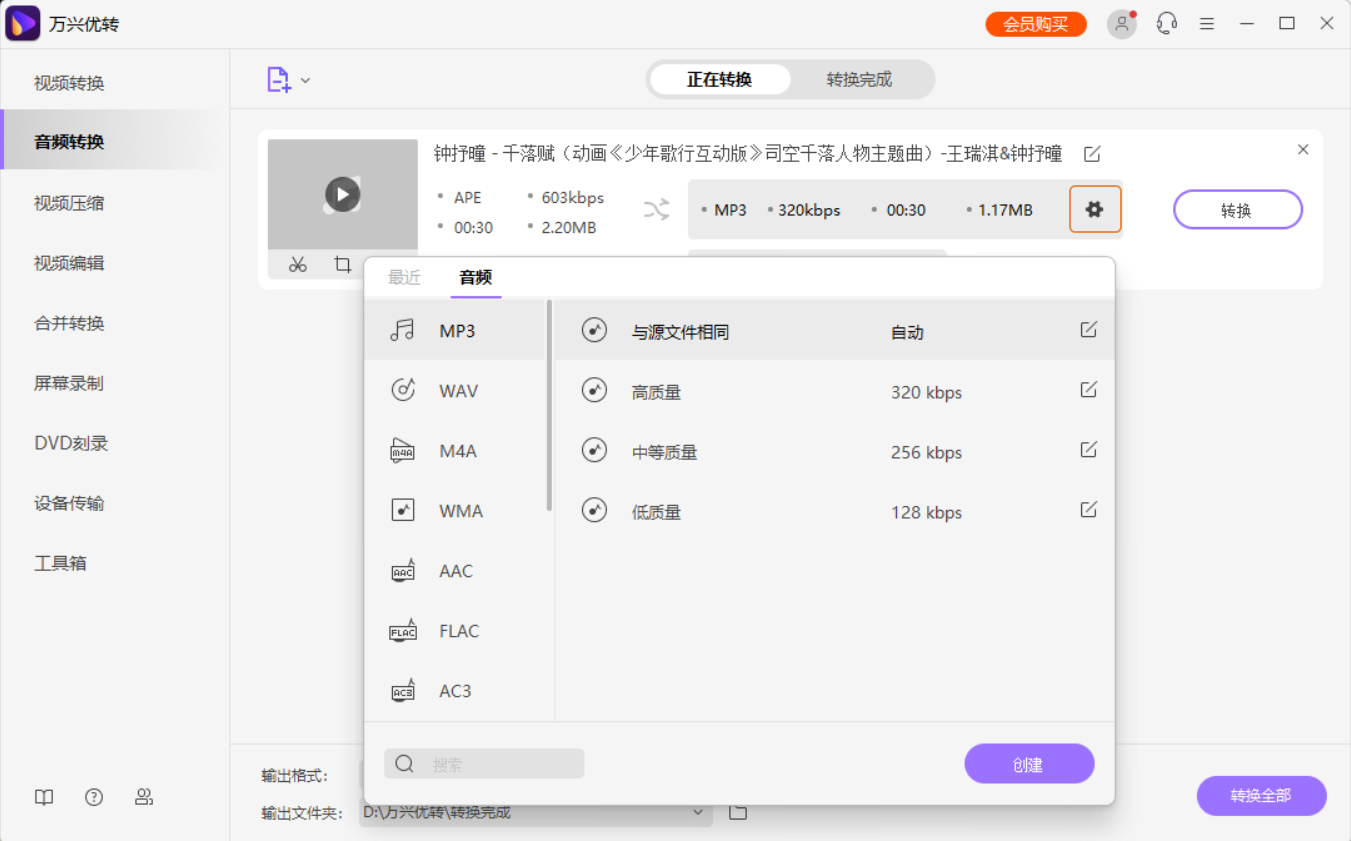Open the crop tool under the thumbnail
1351x841 pixels.
click(341, 264)
